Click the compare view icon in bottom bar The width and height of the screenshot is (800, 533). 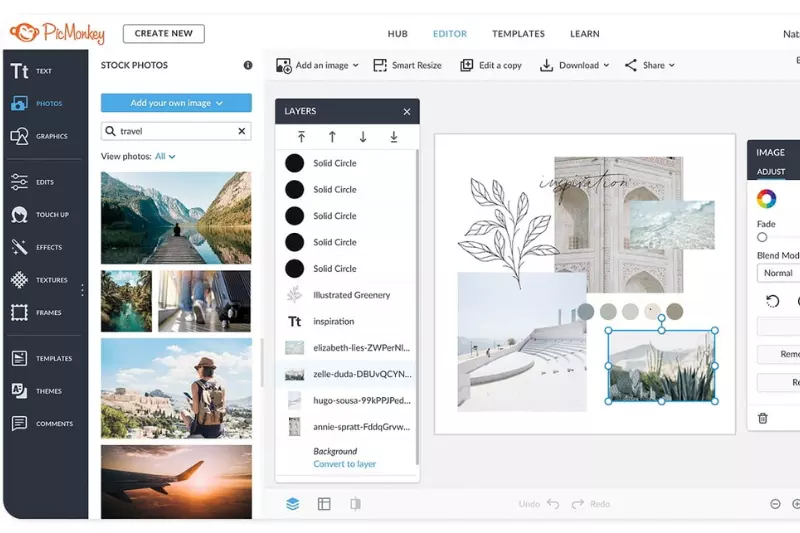click(356, 504)
